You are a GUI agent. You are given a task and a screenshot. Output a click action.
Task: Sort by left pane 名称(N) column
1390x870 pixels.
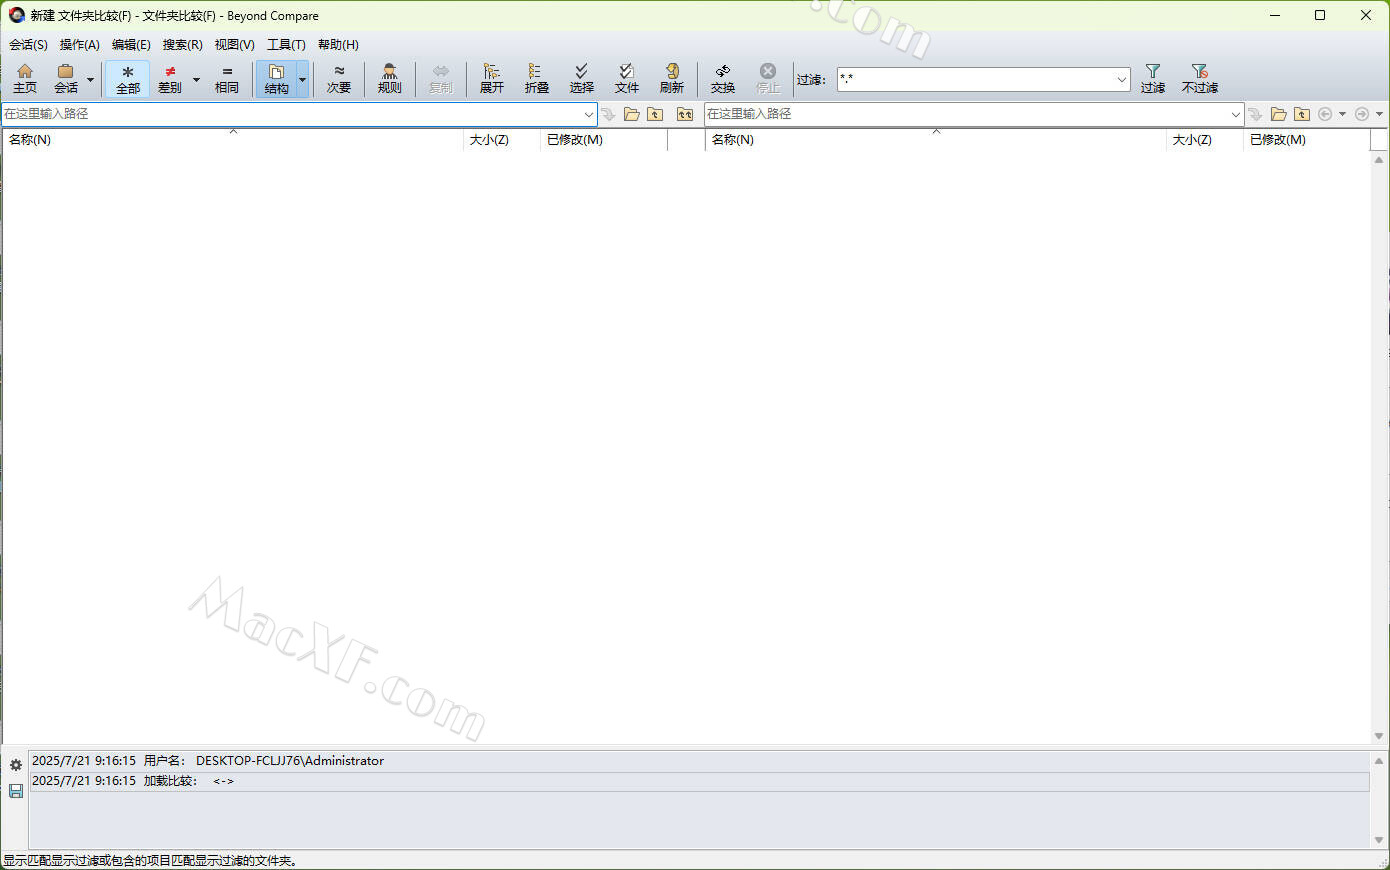(x=232, y=140)
